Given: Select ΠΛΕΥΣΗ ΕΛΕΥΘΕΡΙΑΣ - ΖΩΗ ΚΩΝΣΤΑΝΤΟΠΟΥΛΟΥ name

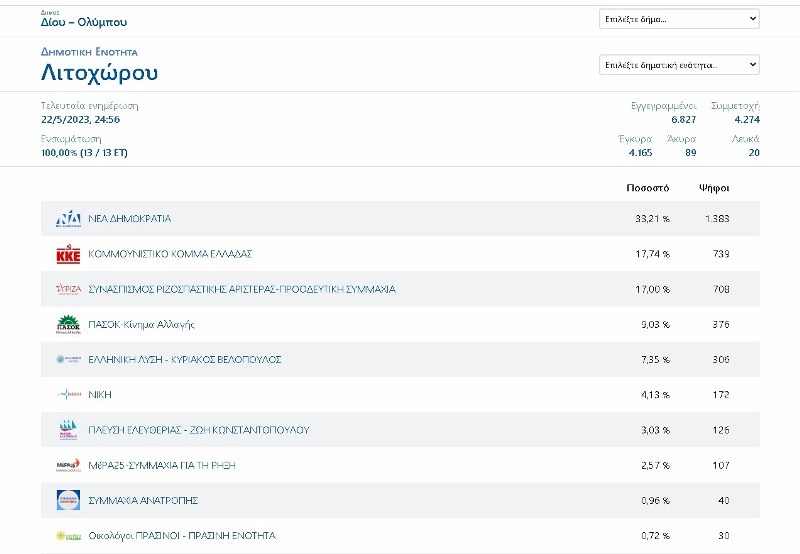Looking at the screenshot, I should tap(199, 430).
